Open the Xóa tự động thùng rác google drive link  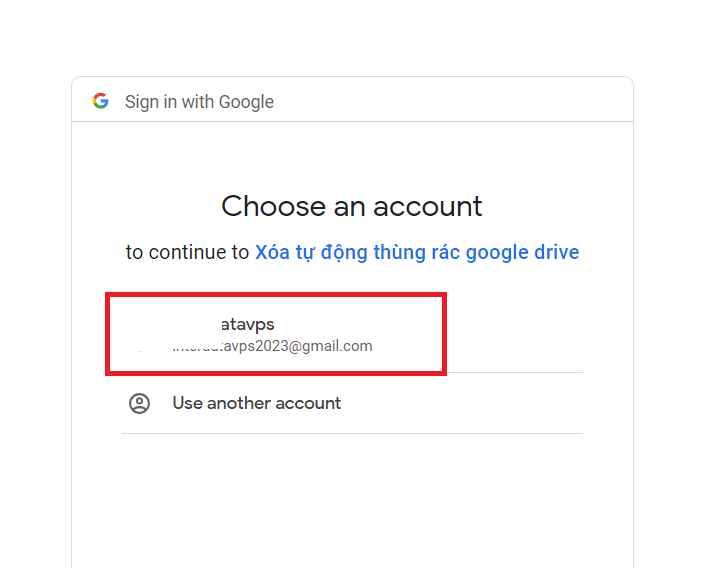click(x=417, y=252)
